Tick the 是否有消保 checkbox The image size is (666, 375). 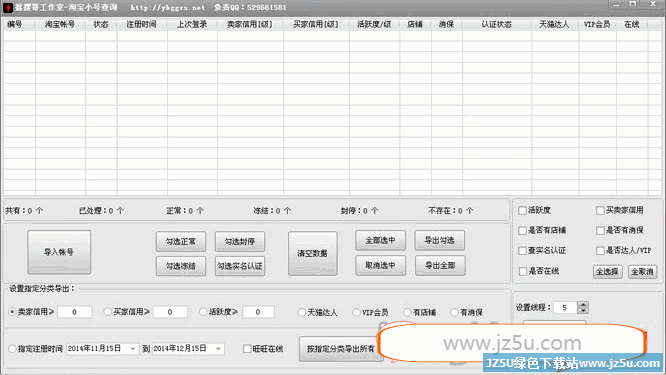coord(600,231)
